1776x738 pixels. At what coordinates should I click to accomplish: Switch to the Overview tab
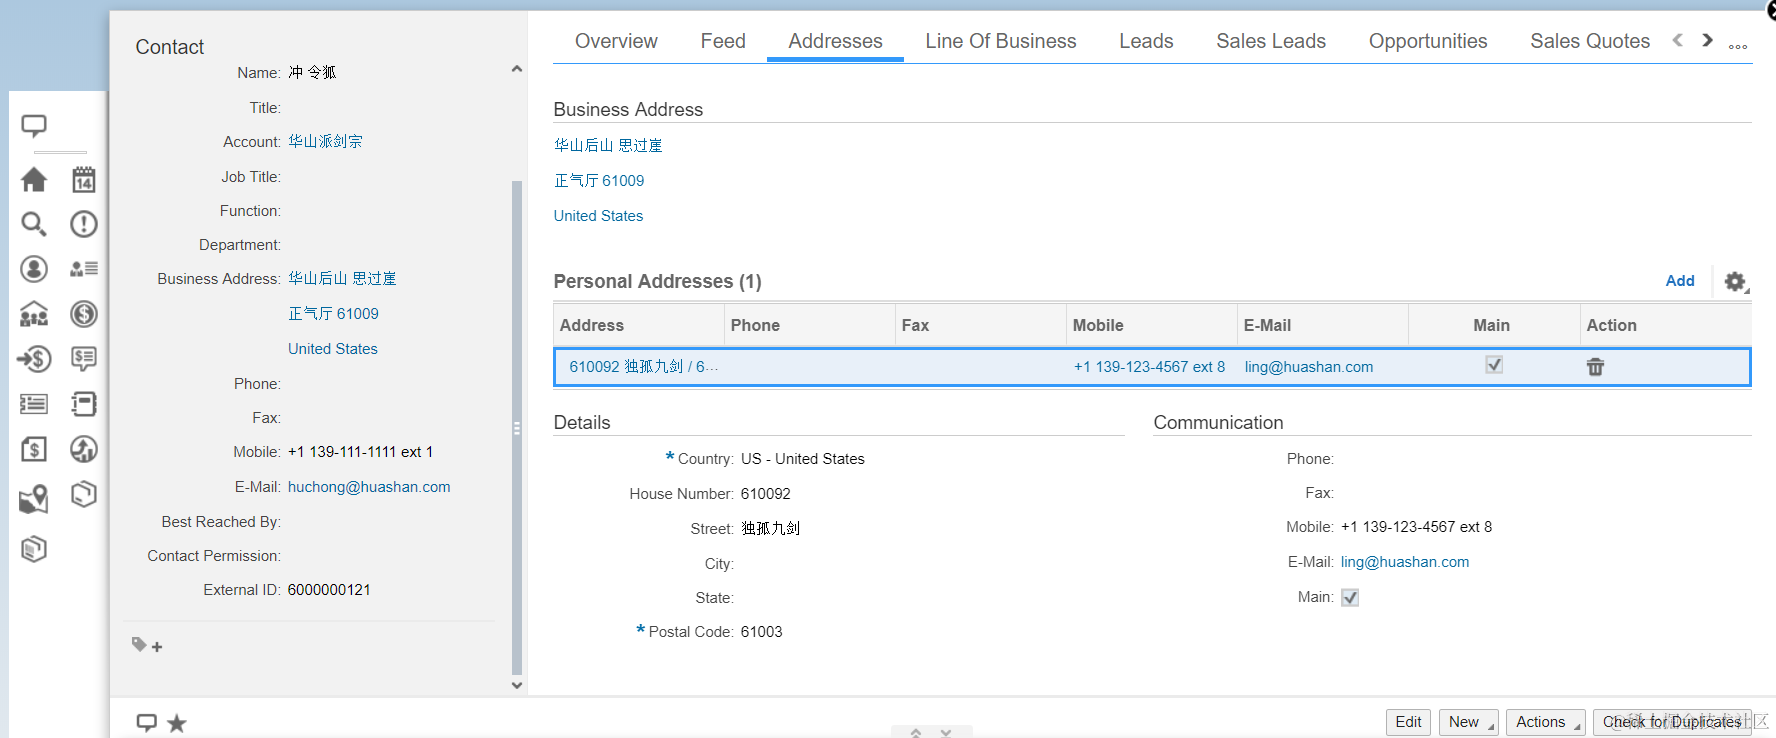(x=616, y=41)
